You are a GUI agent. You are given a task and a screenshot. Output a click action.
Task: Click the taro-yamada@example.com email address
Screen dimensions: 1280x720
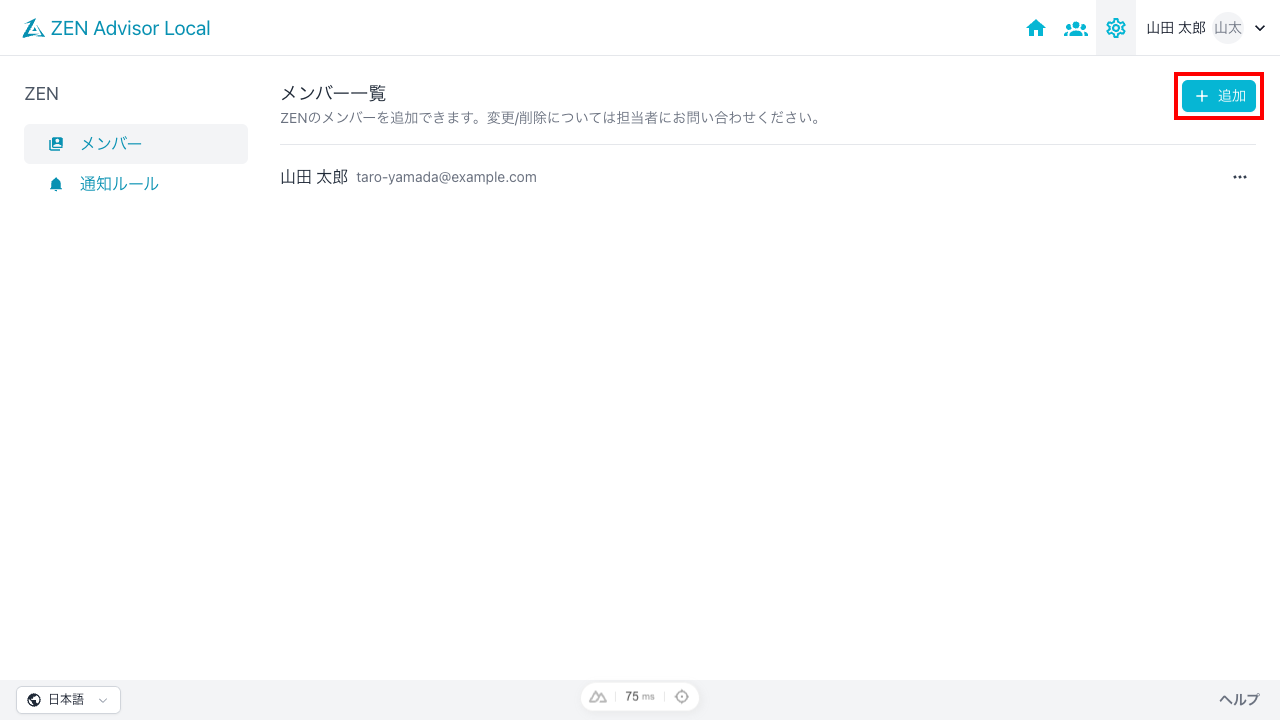click(x=446, y=177)
